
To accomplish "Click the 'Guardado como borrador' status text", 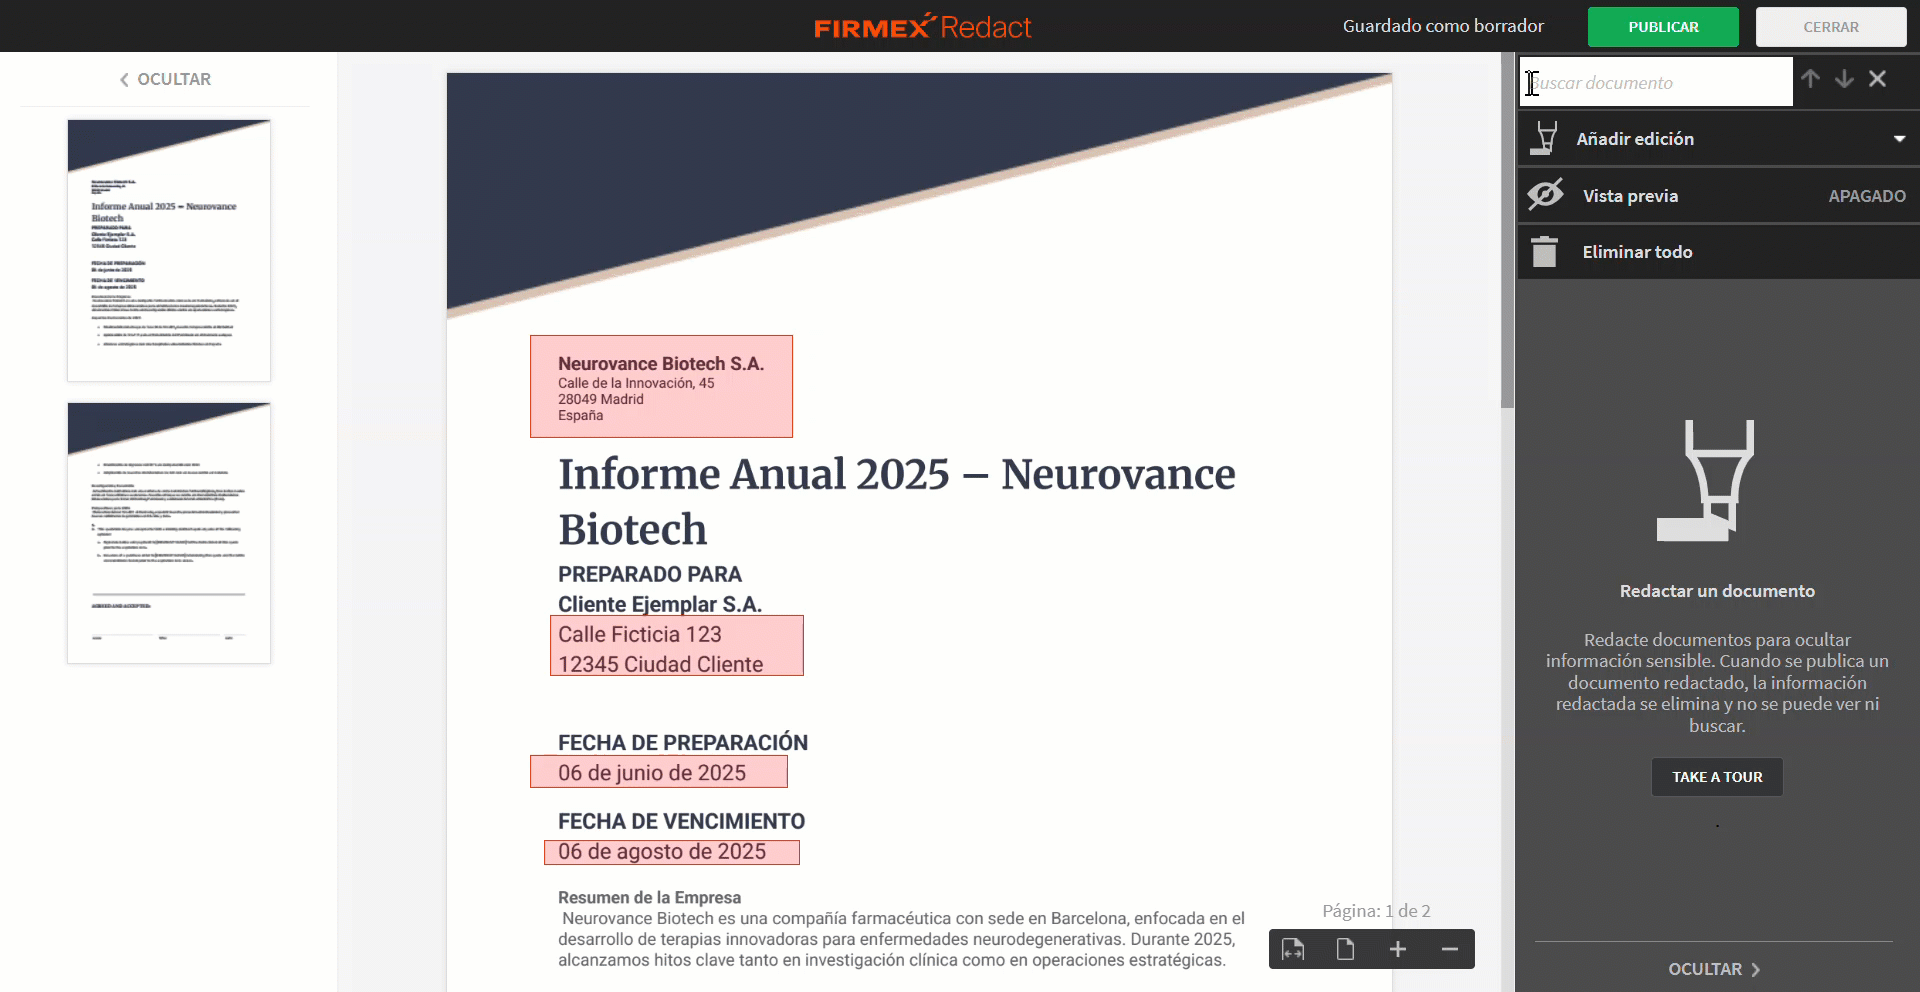I will coord(1443,26).
